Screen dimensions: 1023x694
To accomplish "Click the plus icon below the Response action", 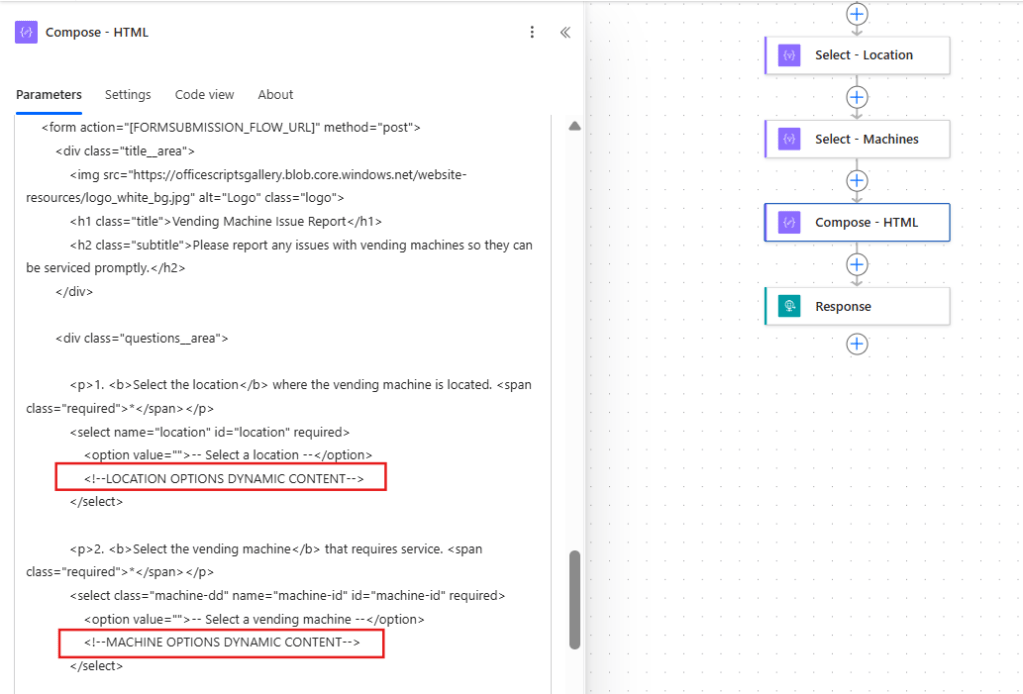I will 856,343.
